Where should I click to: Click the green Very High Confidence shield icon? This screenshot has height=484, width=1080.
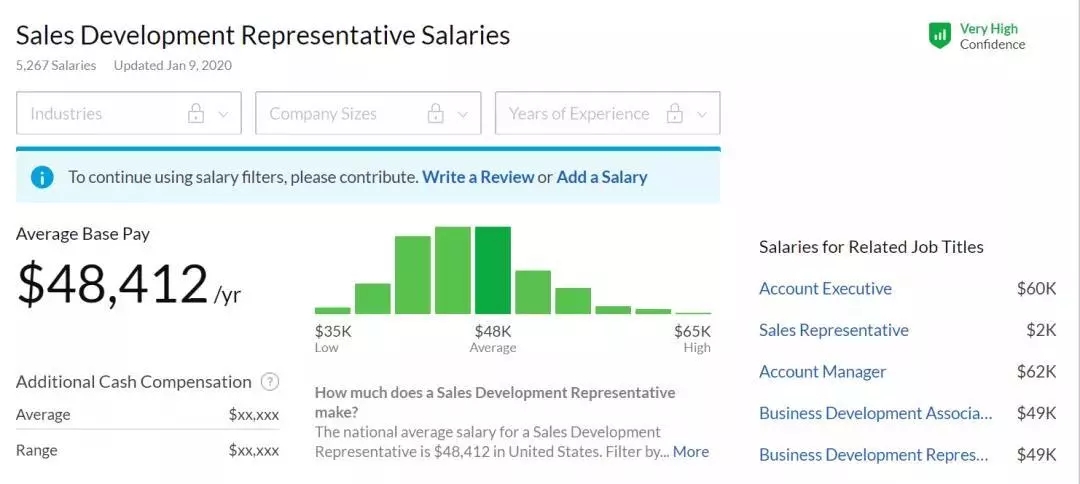[939, 36]
